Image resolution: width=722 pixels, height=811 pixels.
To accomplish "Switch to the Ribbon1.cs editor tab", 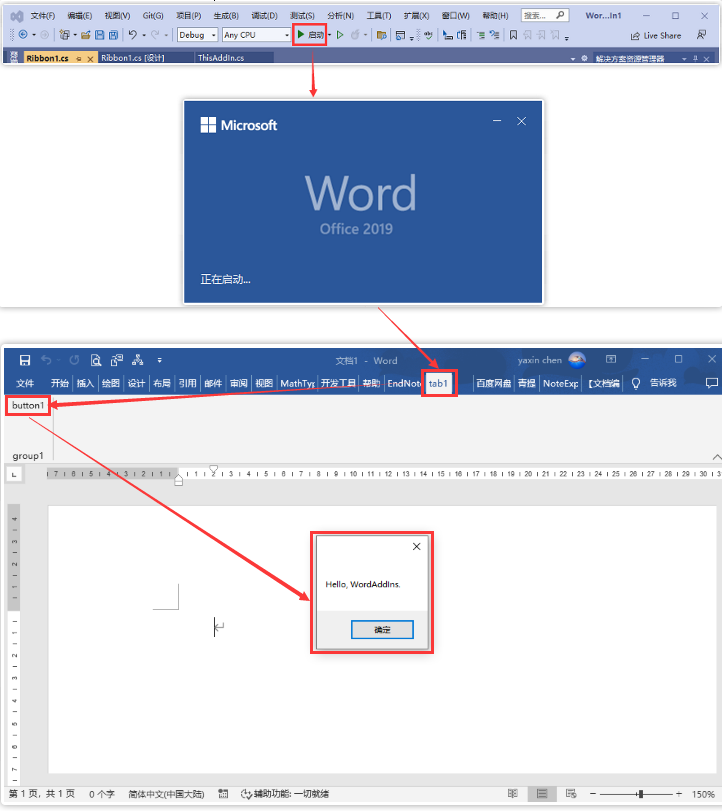I will click(47, 58).
